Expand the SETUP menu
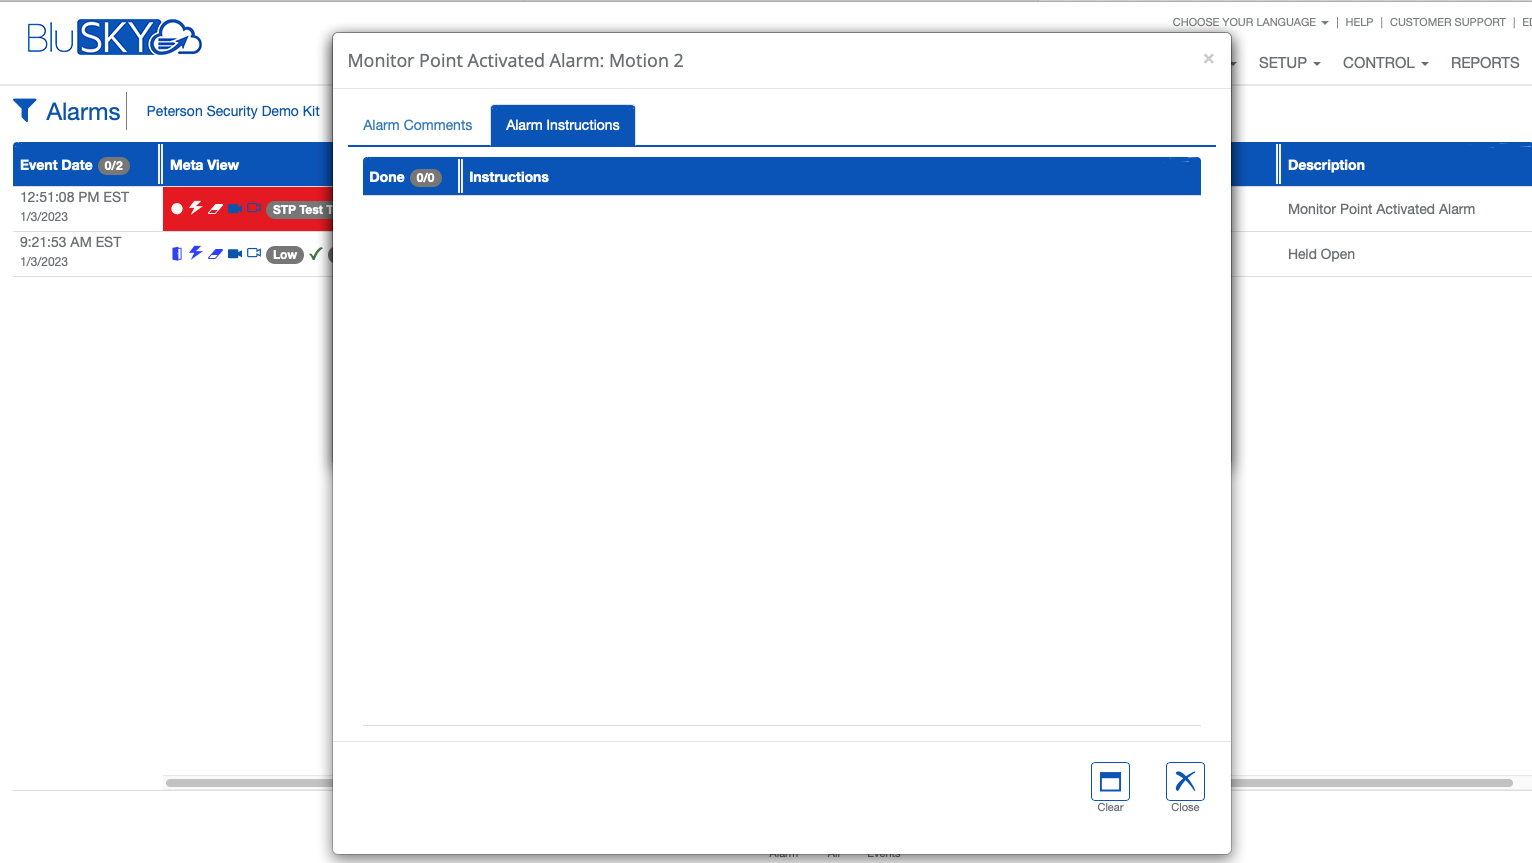Viewport: 1532px width, 863px height. [x=1289, y=63]
